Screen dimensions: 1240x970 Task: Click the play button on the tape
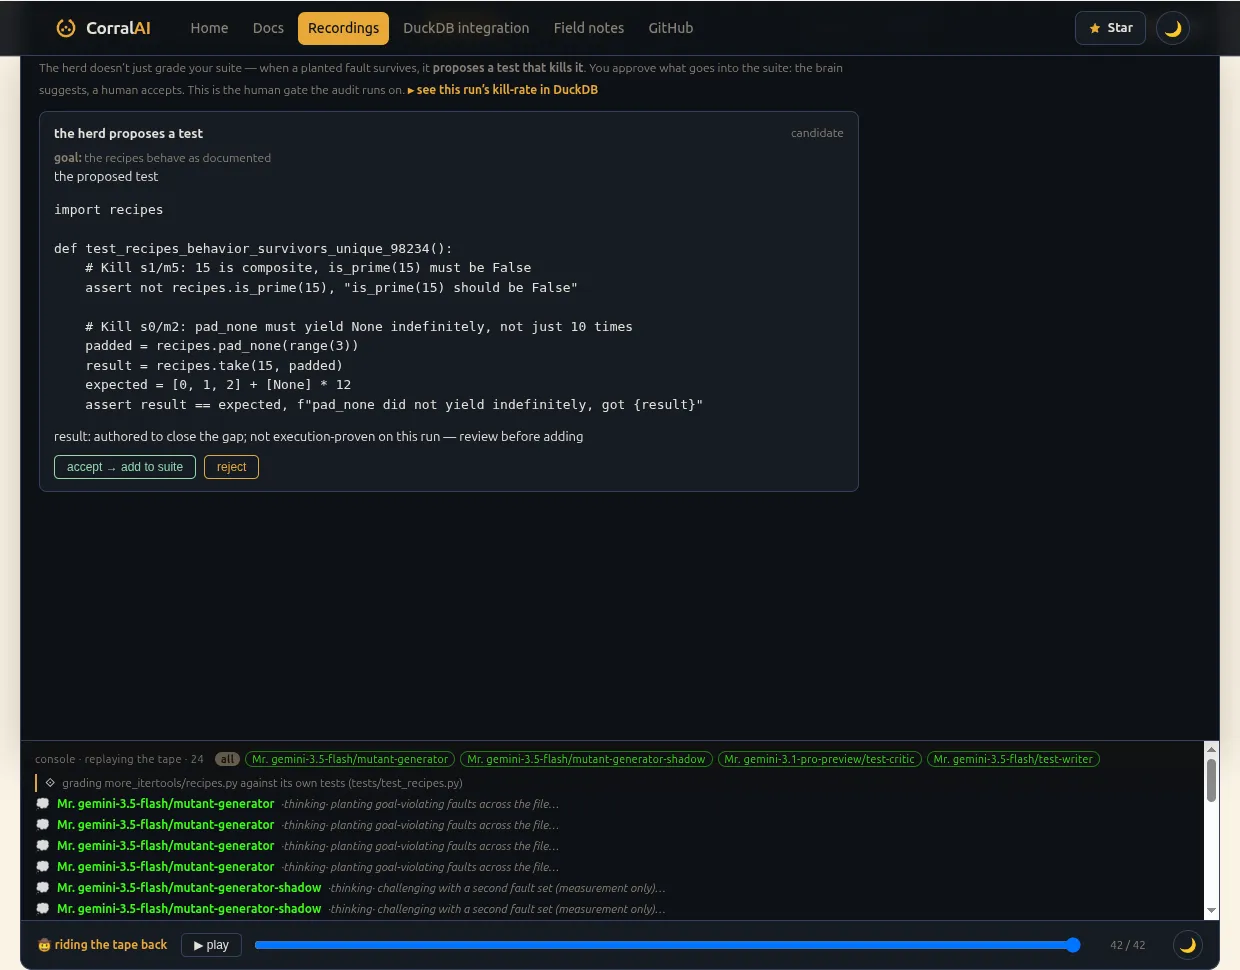211,945
